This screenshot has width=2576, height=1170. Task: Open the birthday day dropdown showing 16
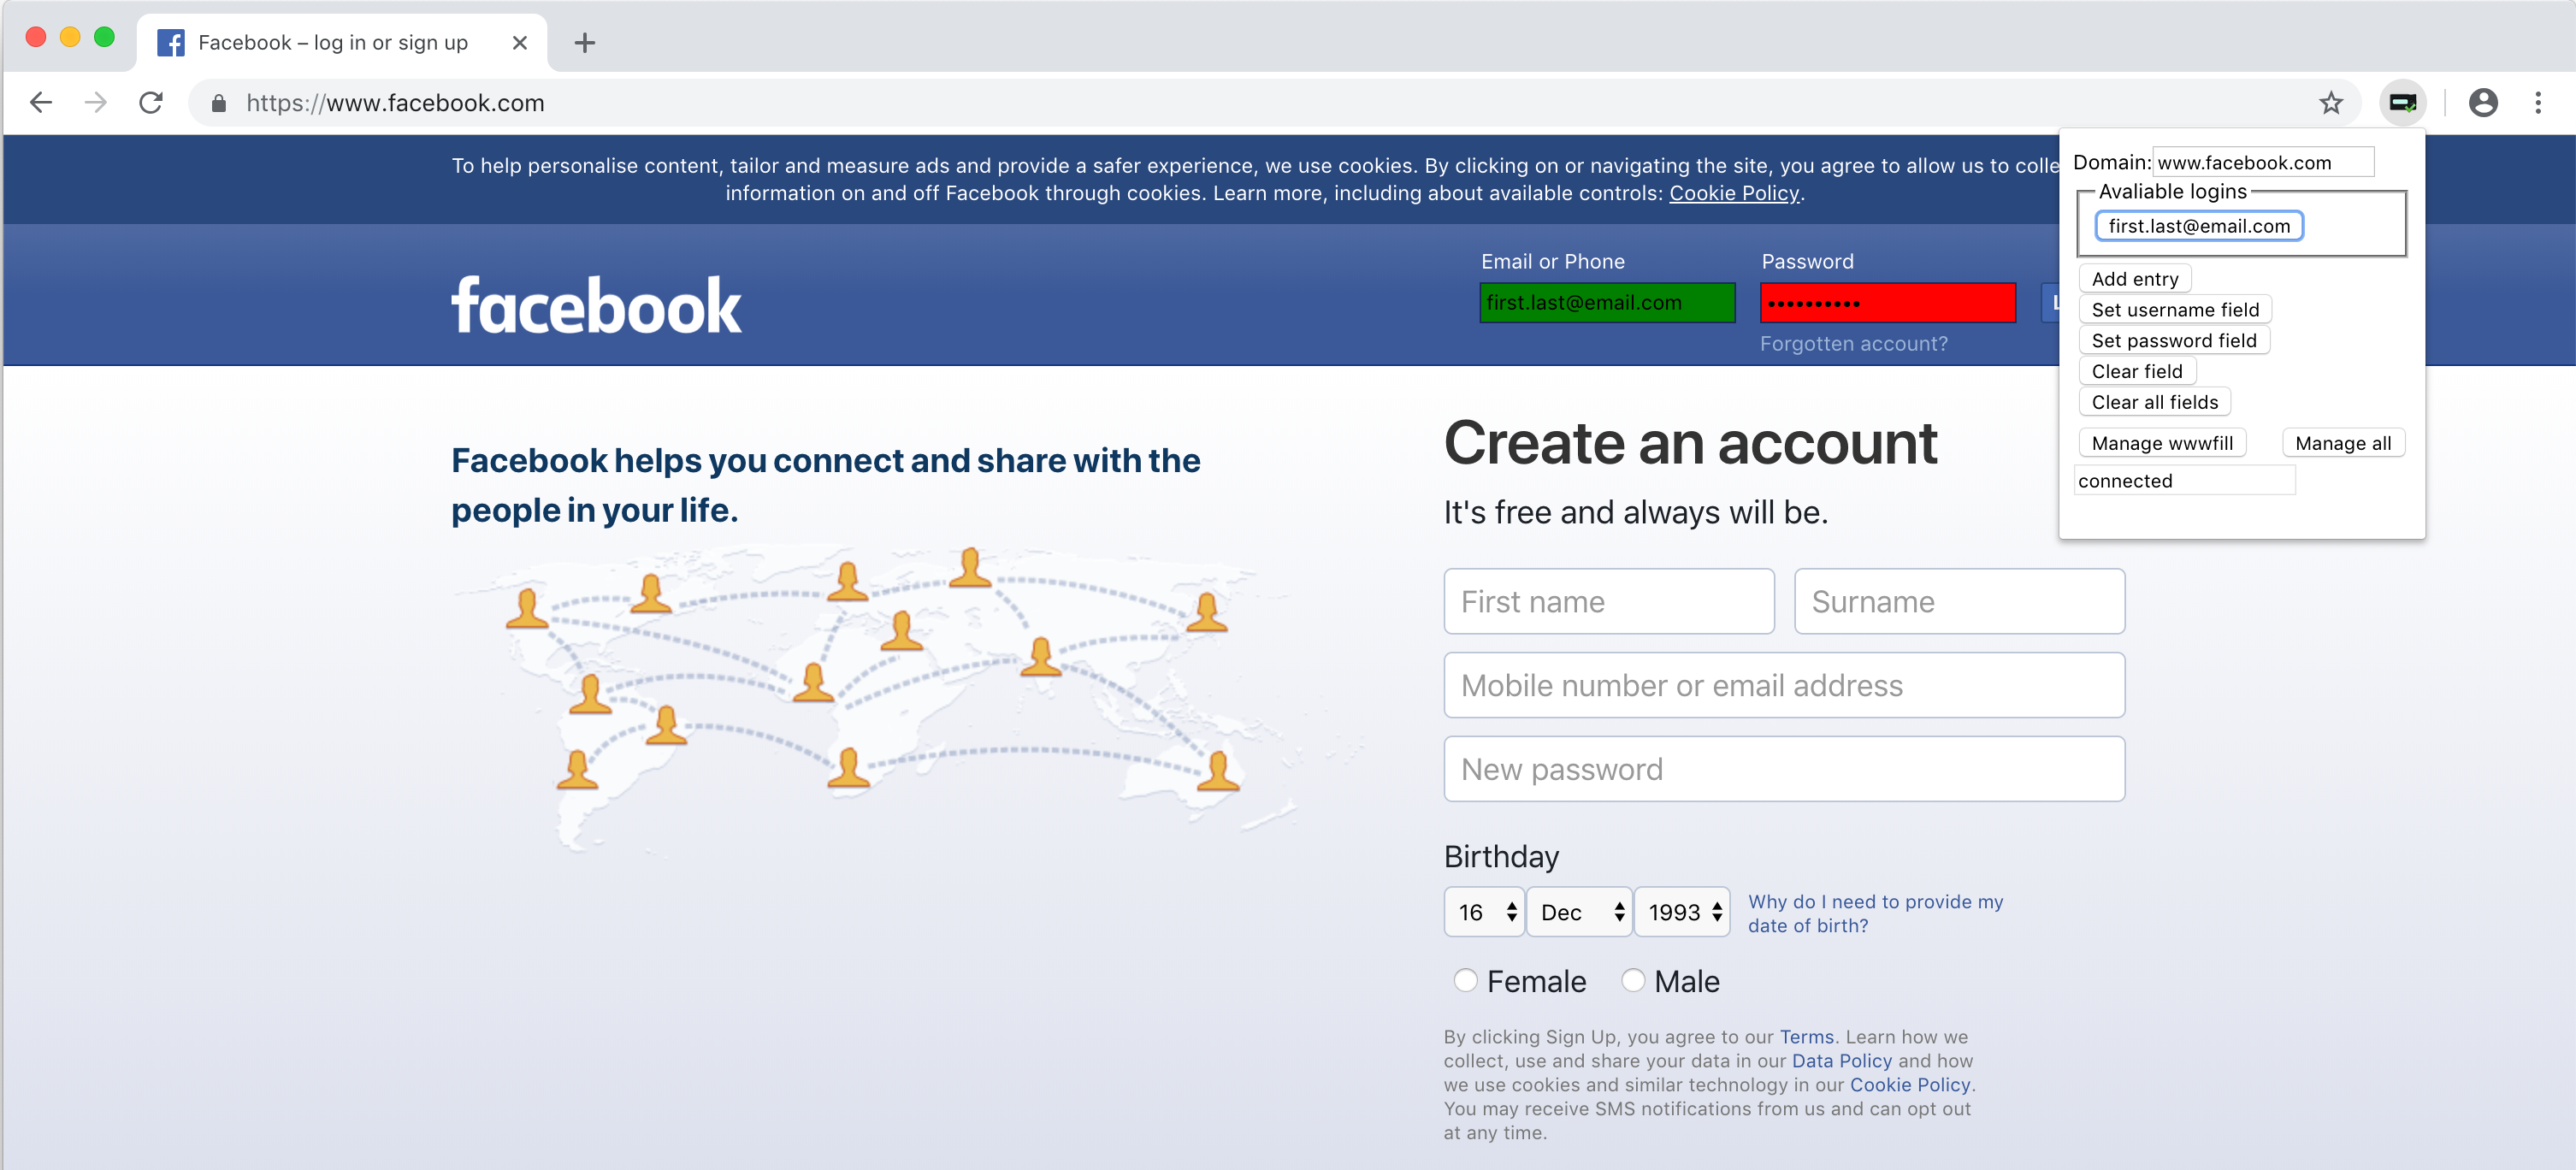click(1484, 912)
